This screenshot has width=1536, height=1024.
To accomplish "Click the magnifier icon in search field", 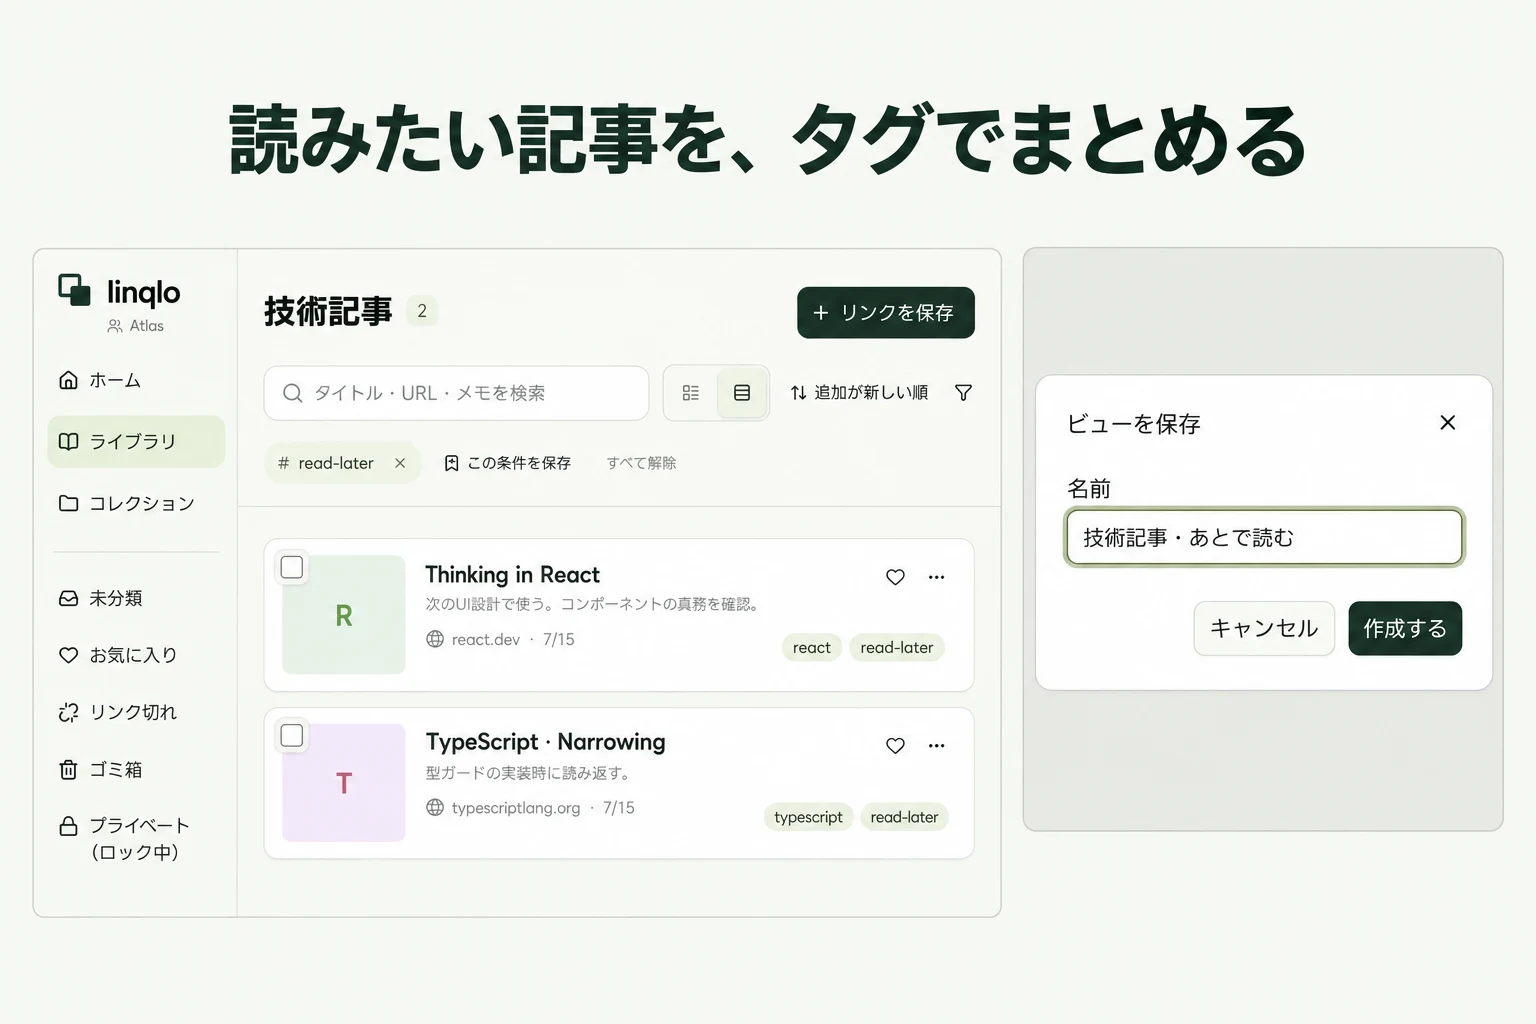I will (x=292, y=393).
